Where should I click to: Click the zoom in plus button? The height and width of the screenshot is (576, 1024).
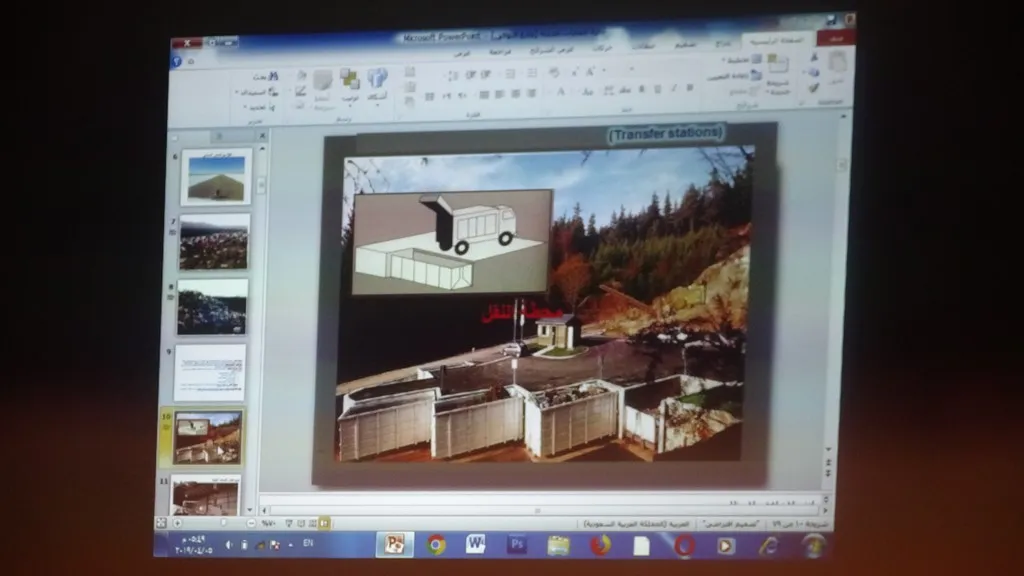click(178, 523)
